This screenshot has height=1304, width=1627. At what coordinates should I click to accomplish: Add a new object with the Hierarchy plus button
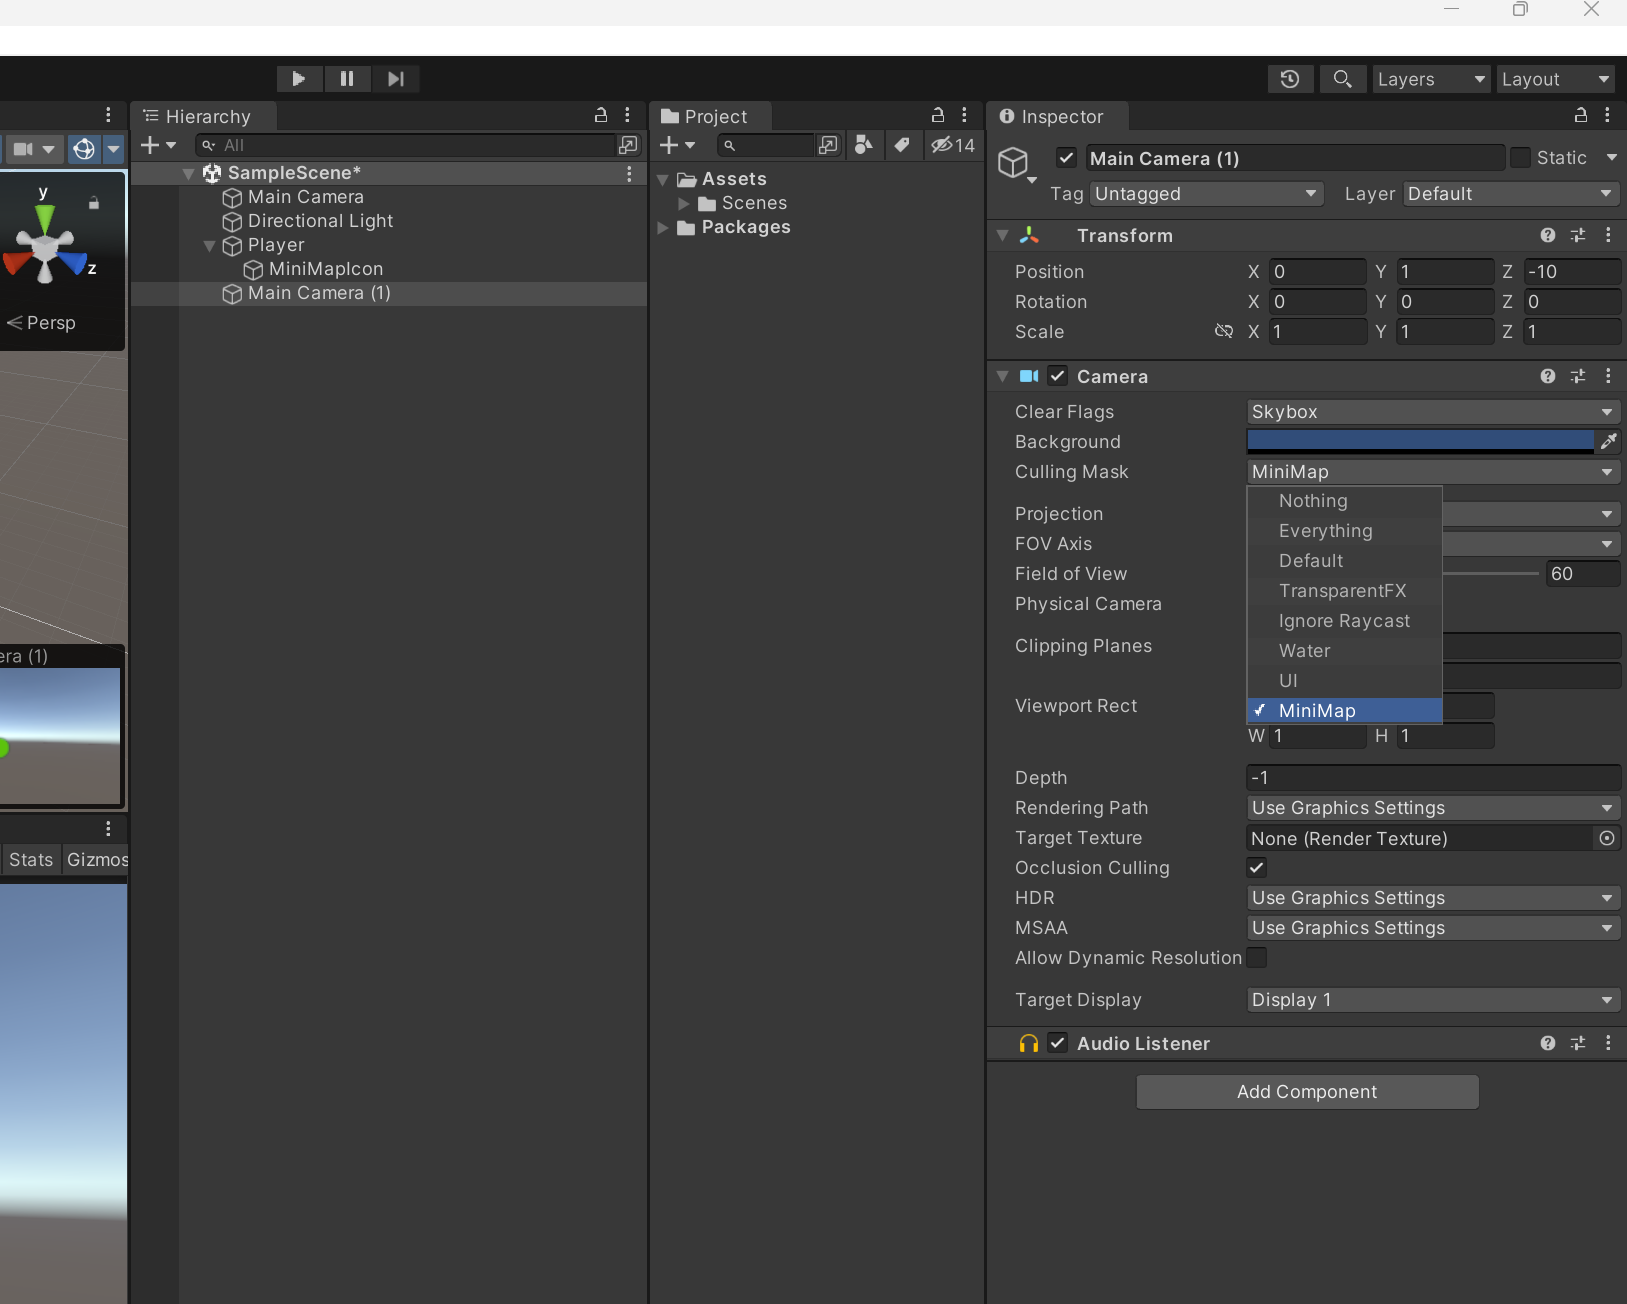click(x=158, y=145)
